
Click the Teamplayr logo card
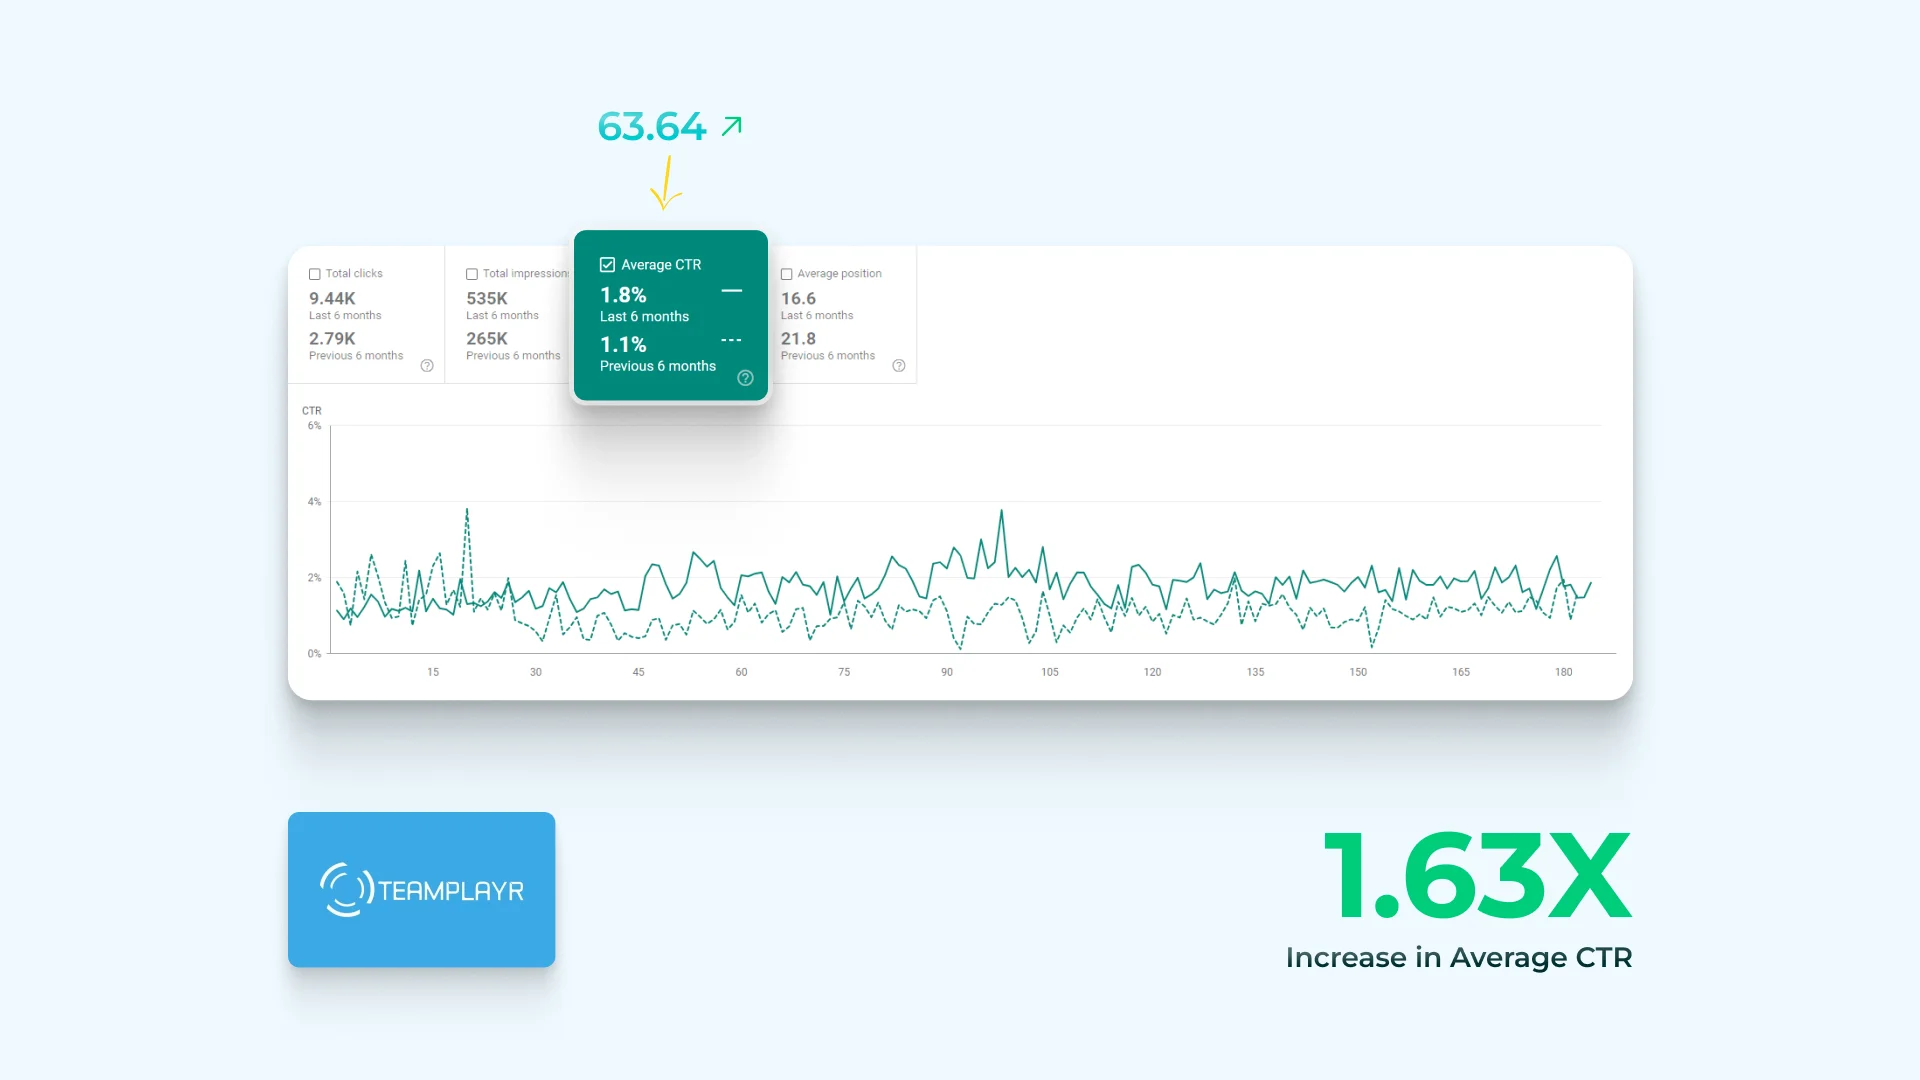[421, 889]
